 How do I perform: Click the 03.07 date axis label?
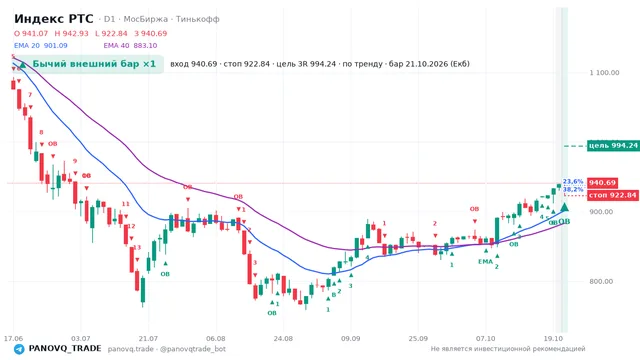click(80, 338)
